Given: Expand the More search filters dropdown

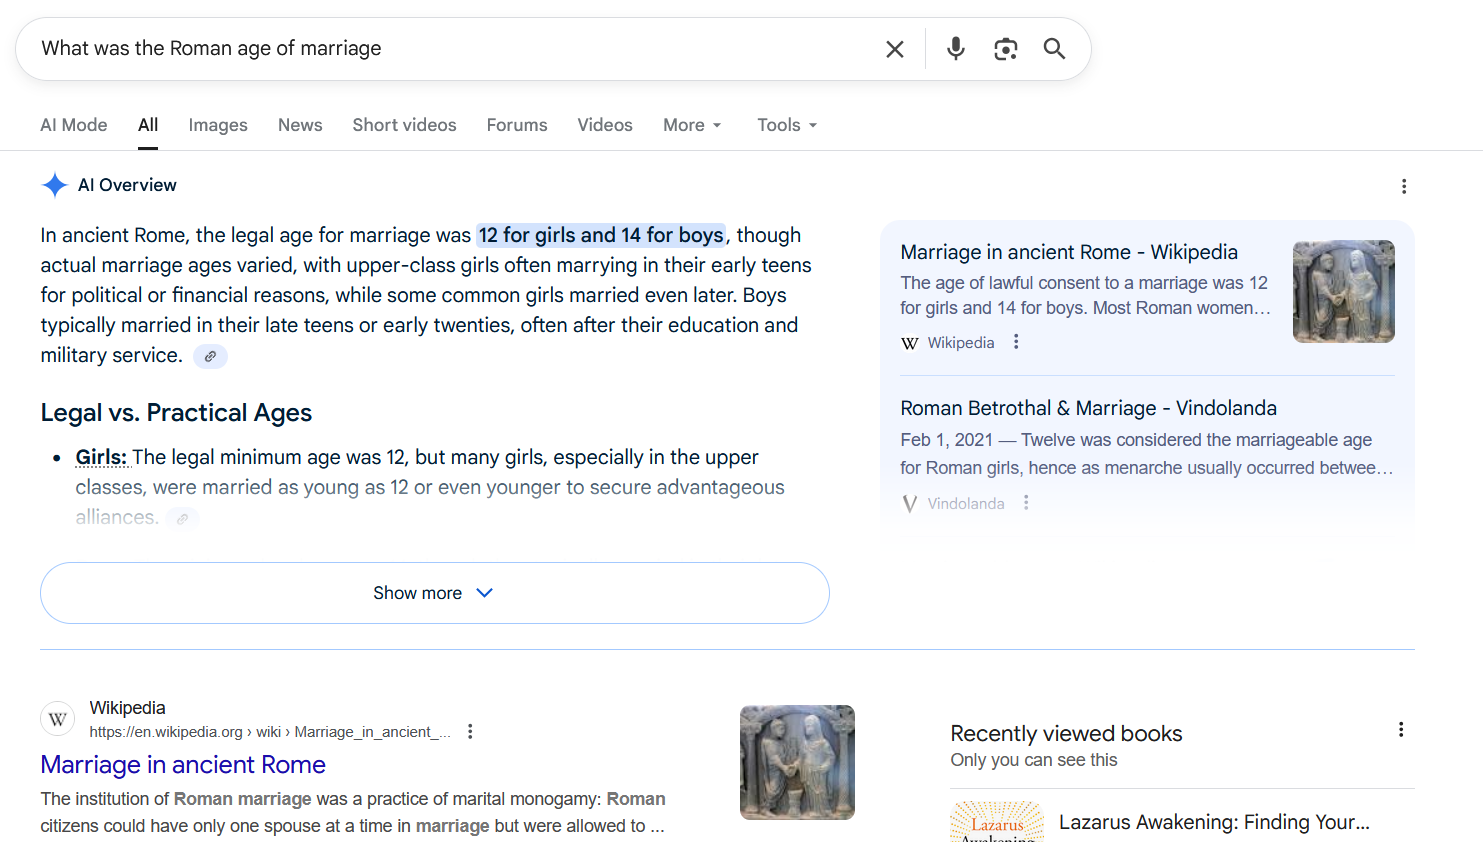Looking at the screenshot, I should [691, 125].
